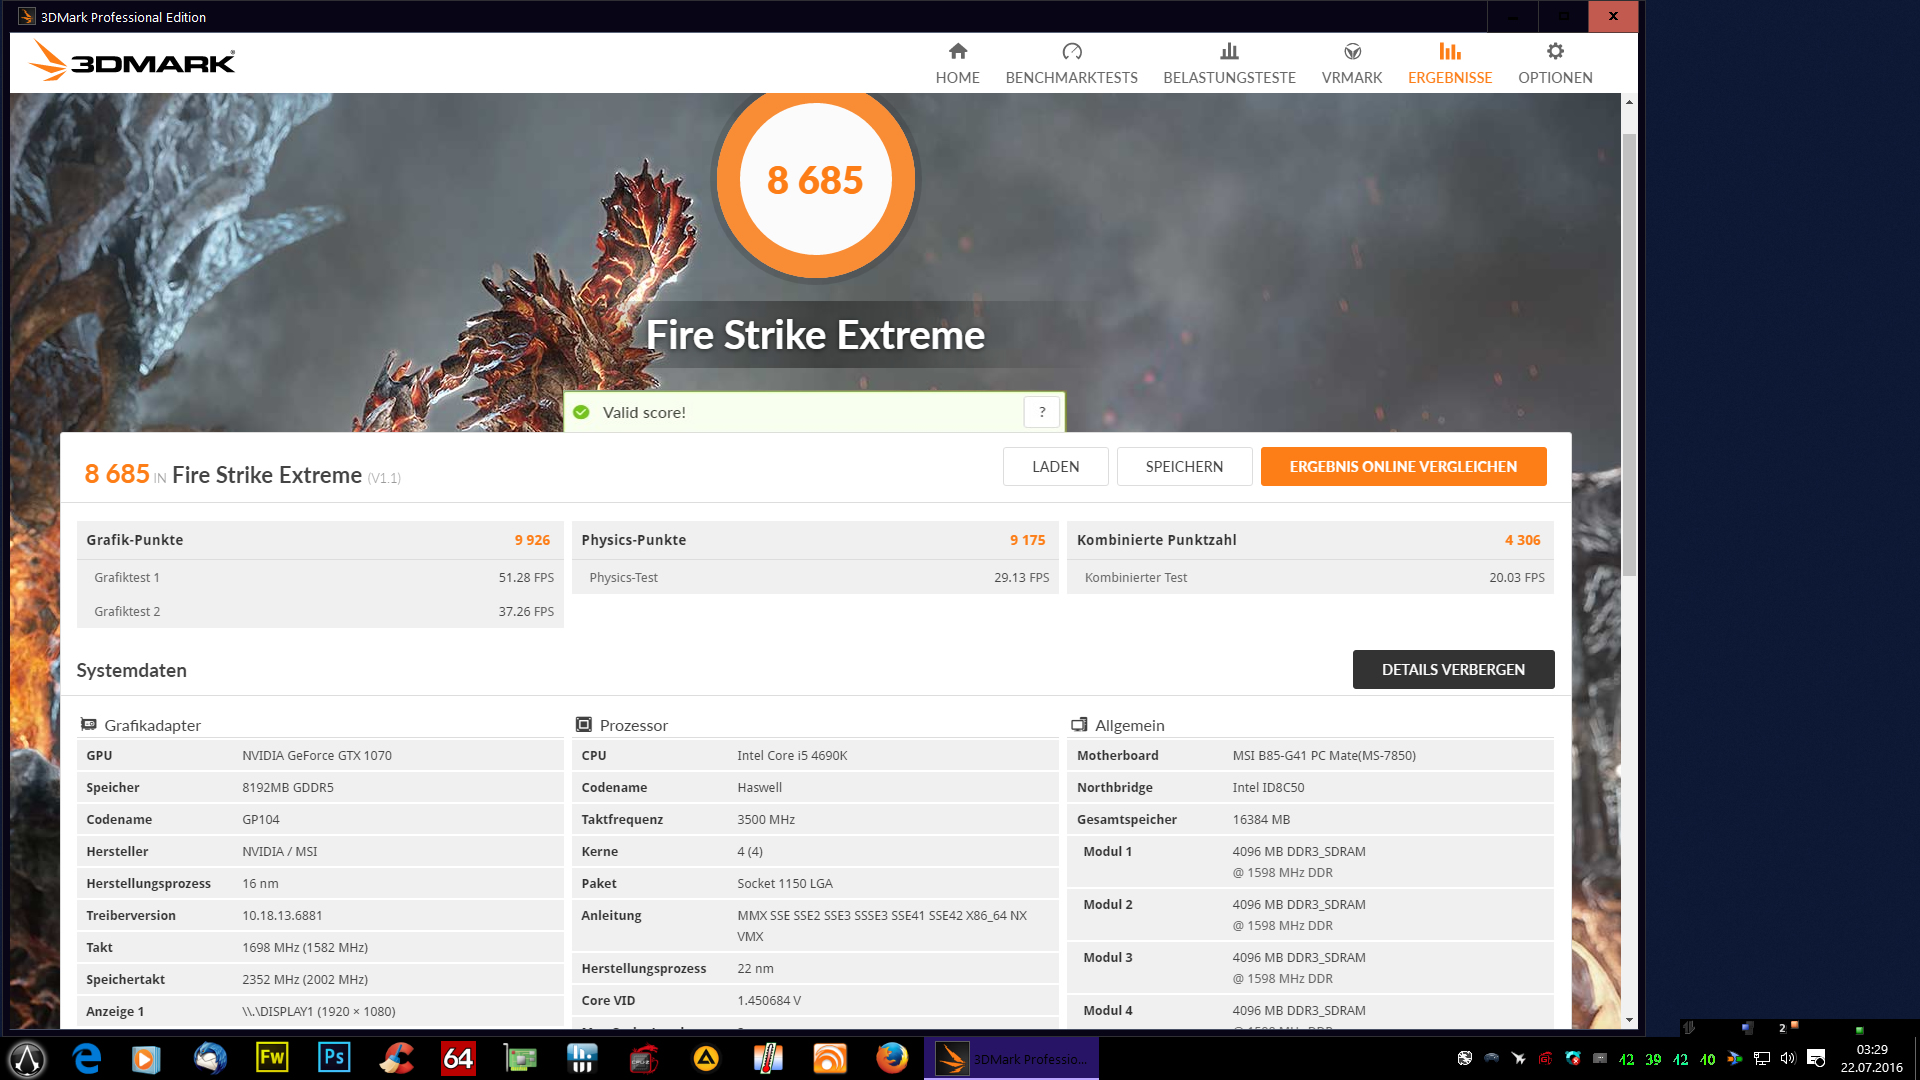Open the VRMark section icon
Image resolution: width=1920 pixels, height=1080 pixels.
(x=1351, y=52)
